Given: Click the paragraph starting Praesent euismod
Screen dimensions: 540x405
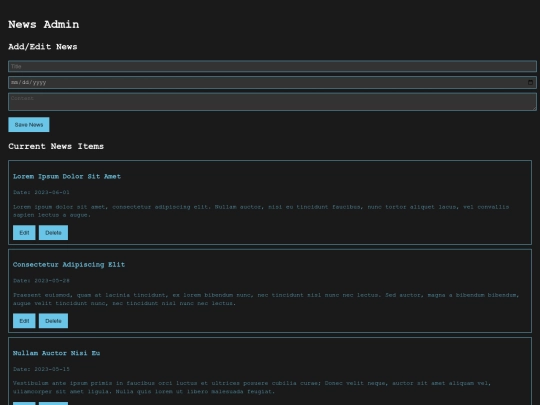Looking at the screenshot, I should point(266,299).
